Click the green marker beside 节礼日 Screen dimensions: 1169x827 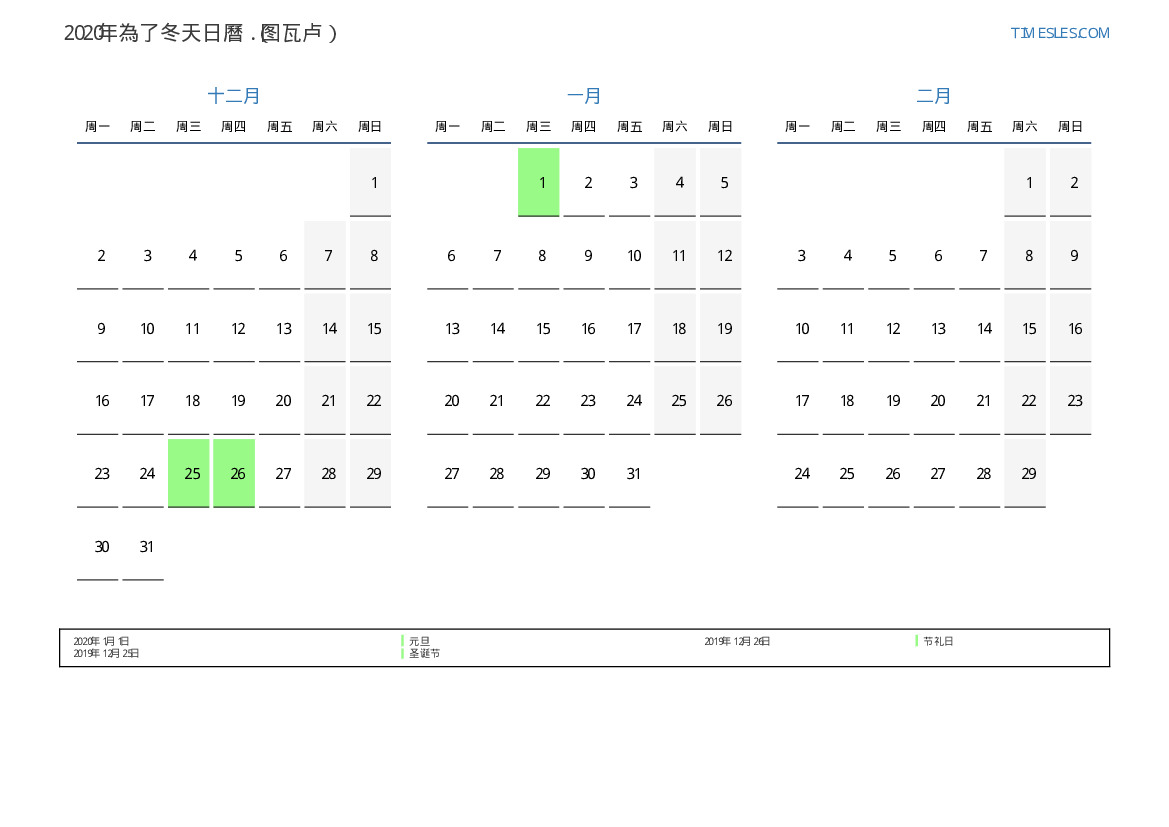point(916,641)
